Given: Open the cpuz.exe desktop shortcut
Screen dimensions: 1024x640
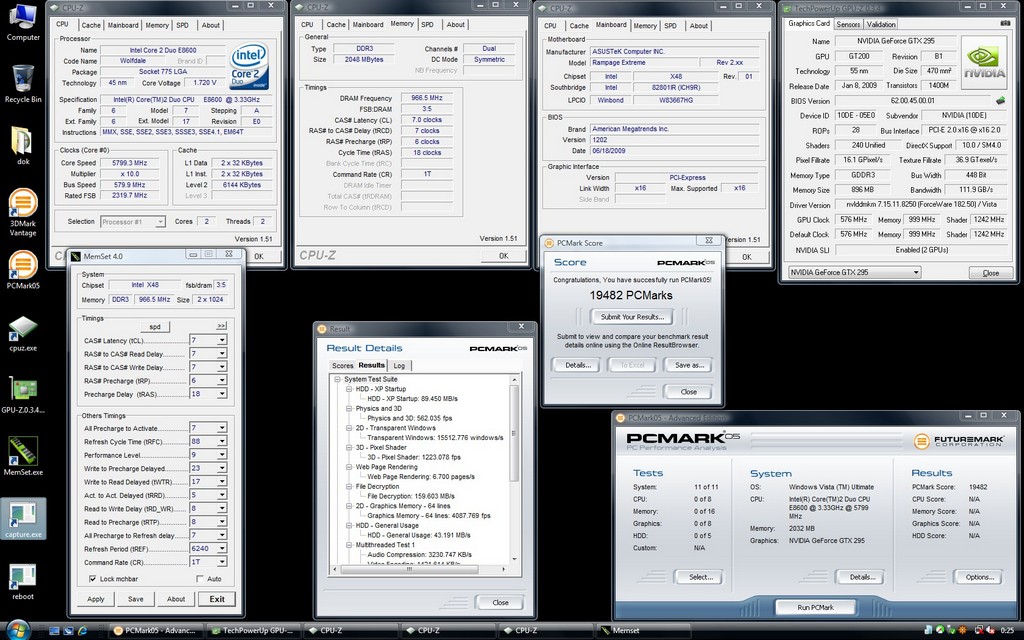Looking at the screenshot, I should point(23,333).
